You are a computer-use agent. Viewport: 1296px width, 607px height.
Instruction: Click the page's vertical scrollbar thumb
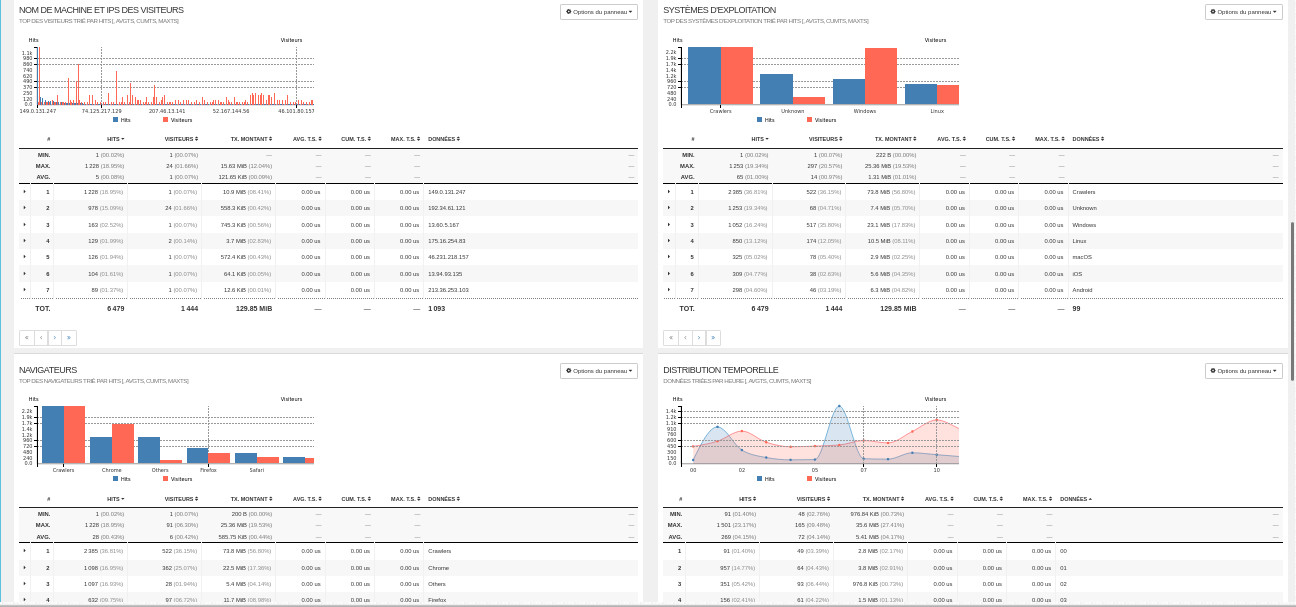point(1292,300)
